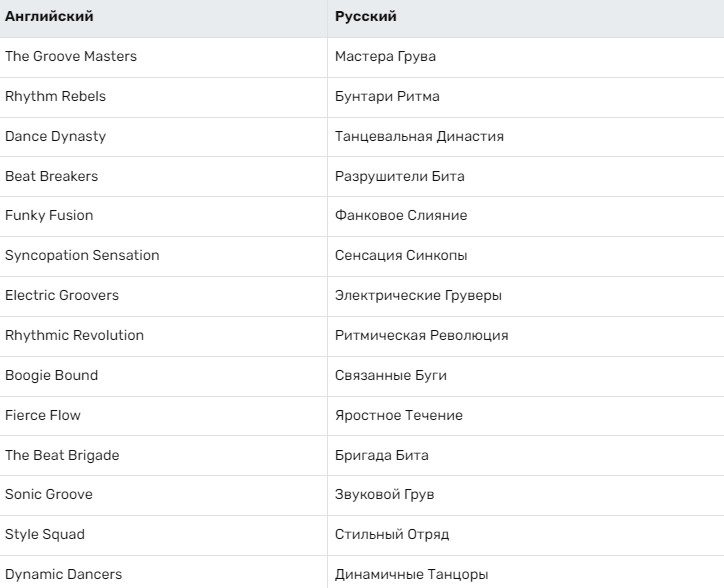Click Динамичные Танцоры translation
This screenshot has width=724, height=588.
pos(412,574)
